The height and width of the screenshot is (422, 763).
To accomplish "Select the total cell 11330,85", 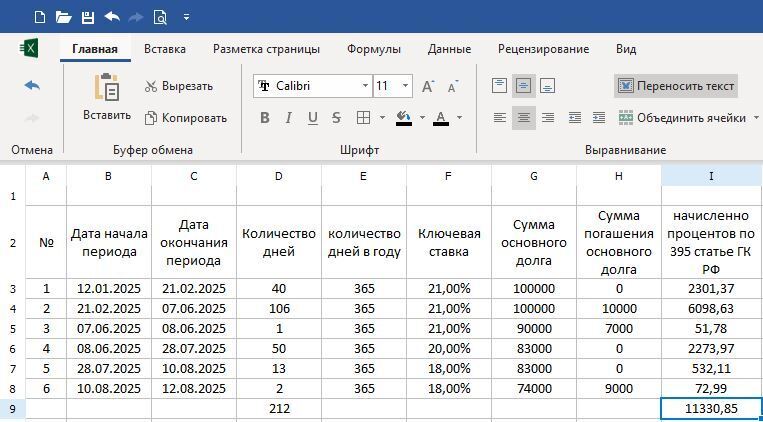I will [711, 409].
